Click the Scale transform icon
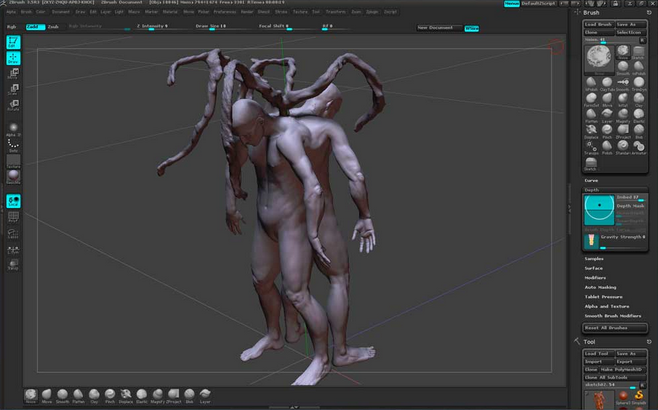 pos(14,89)
